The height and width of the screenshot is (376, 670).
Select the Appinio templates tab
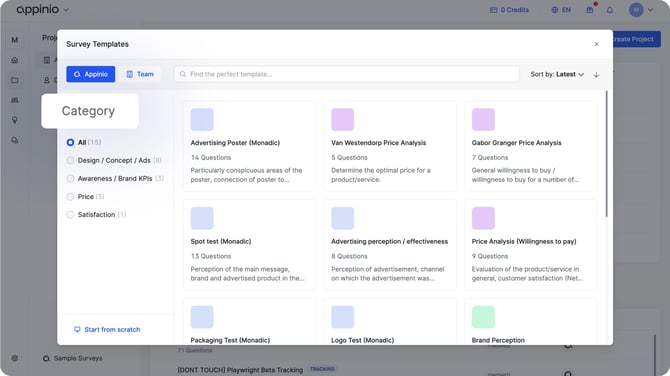[91, 74]
